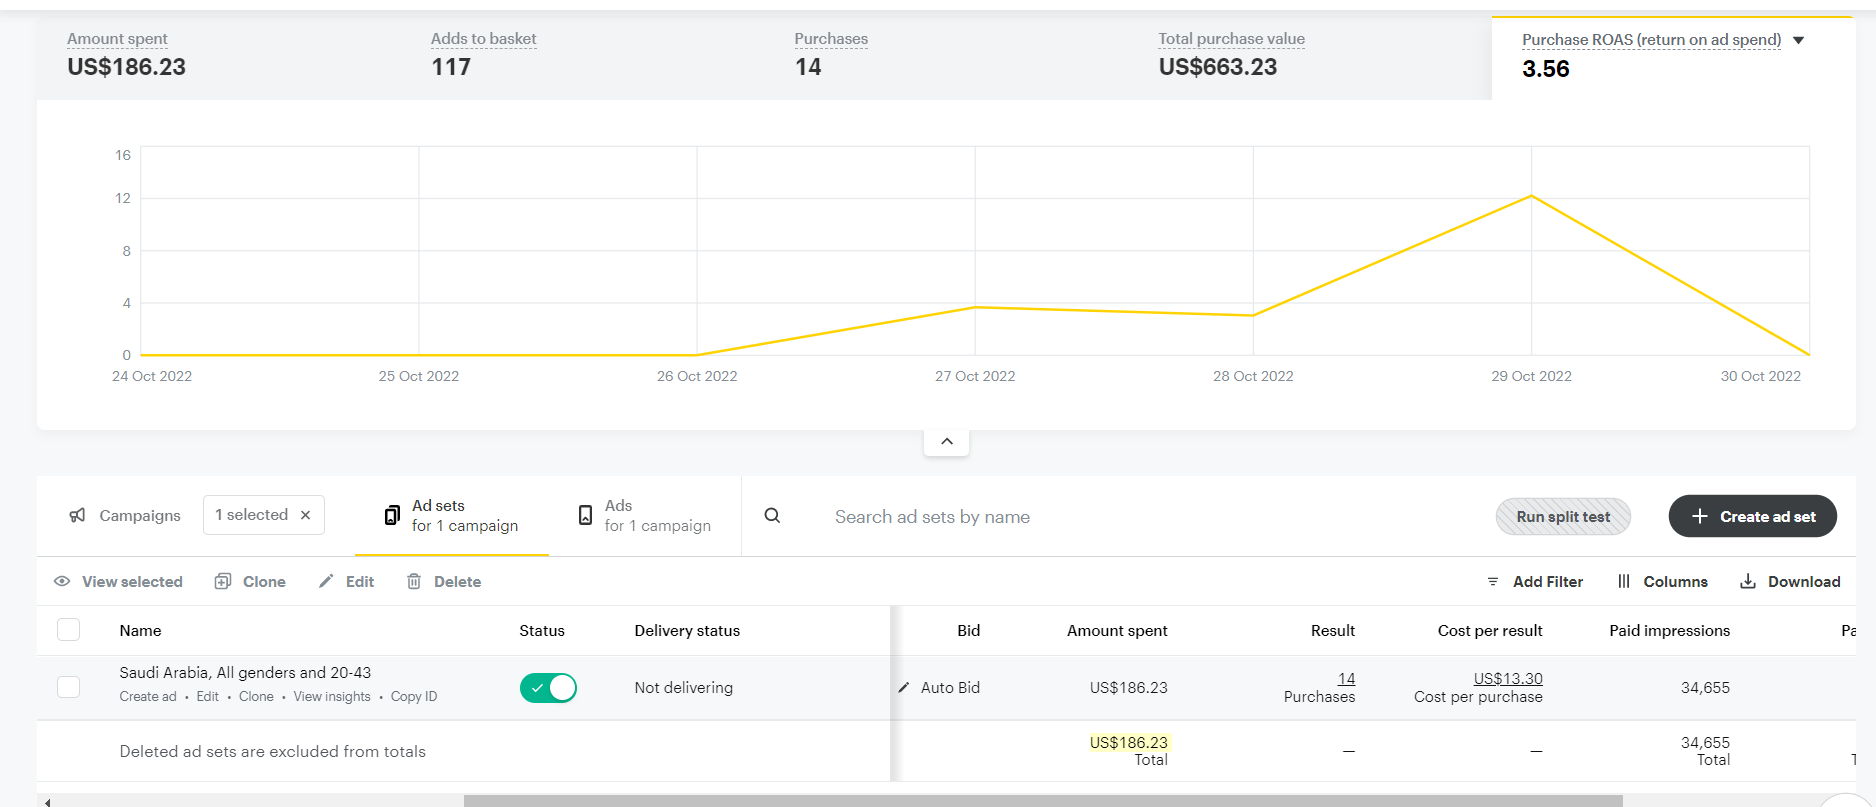
Task: Collapse the chart panel with chevron
Action: pos(946,442)
